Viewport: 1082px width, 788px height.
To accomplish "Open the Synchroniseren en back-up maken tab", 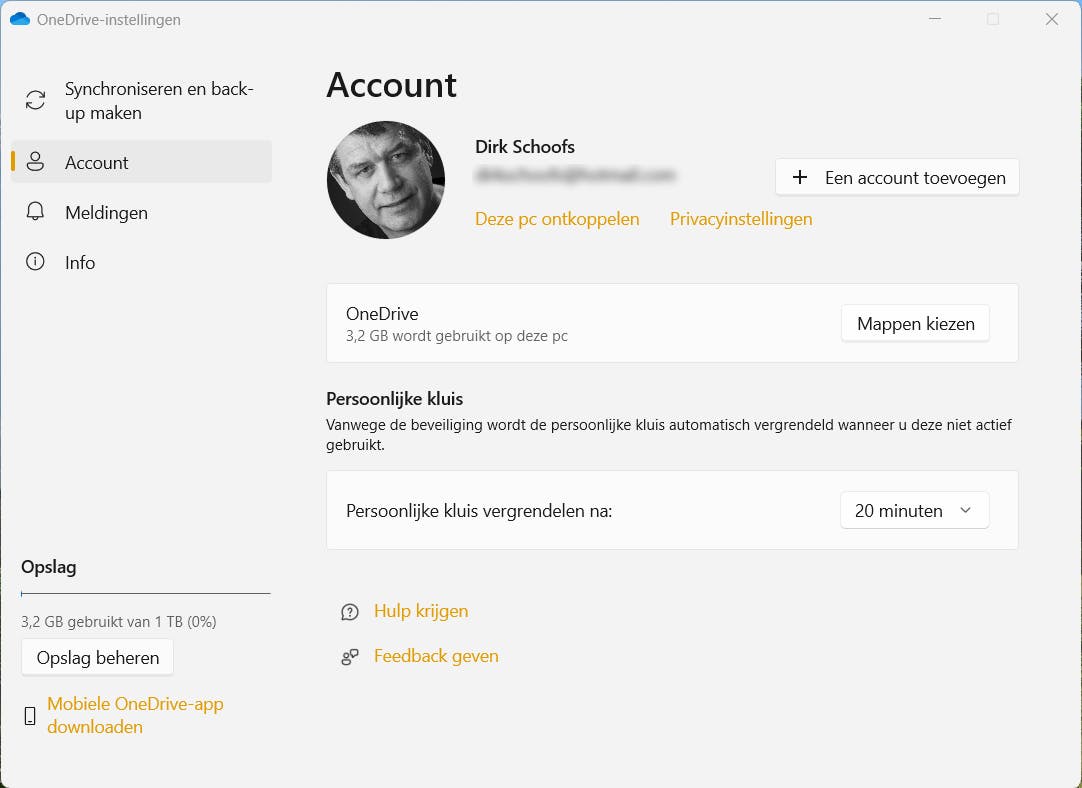I will 159,101.
